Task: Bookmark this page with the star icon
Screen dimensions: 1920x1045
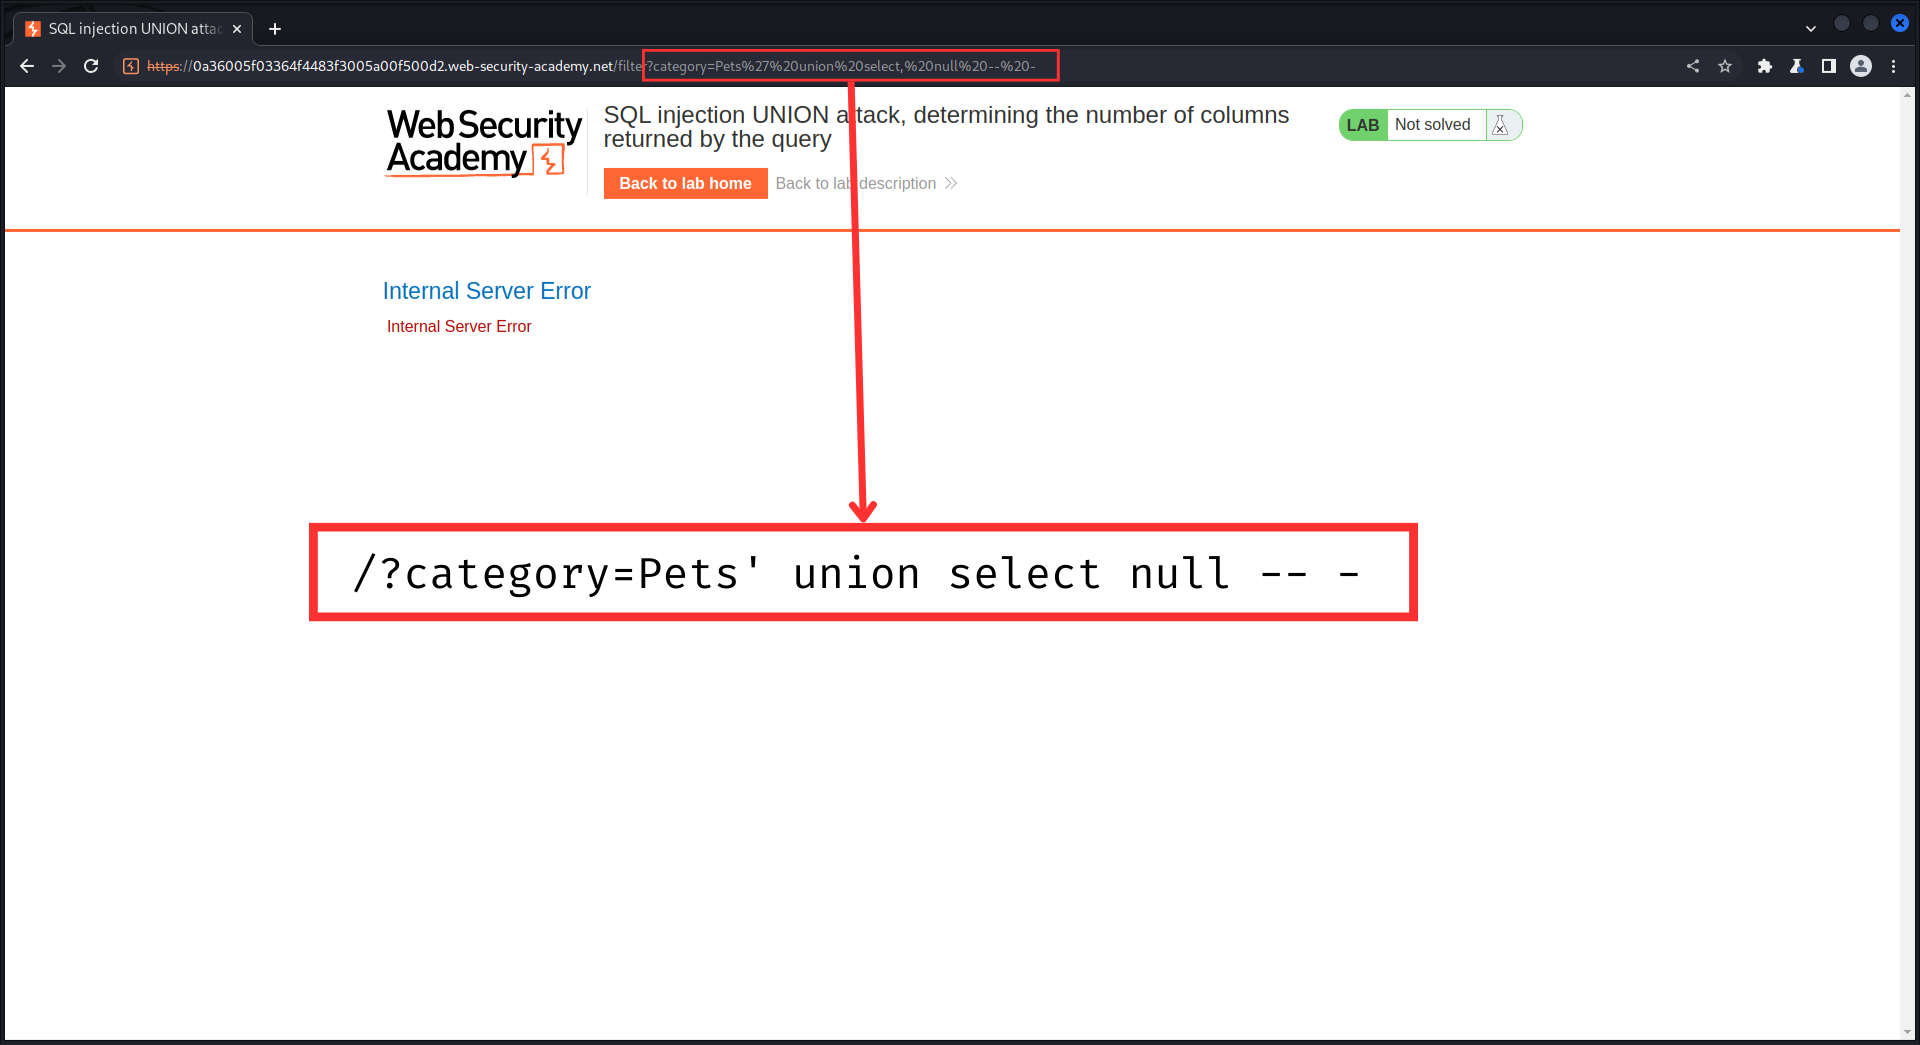Action: (x=1725, y=66)
